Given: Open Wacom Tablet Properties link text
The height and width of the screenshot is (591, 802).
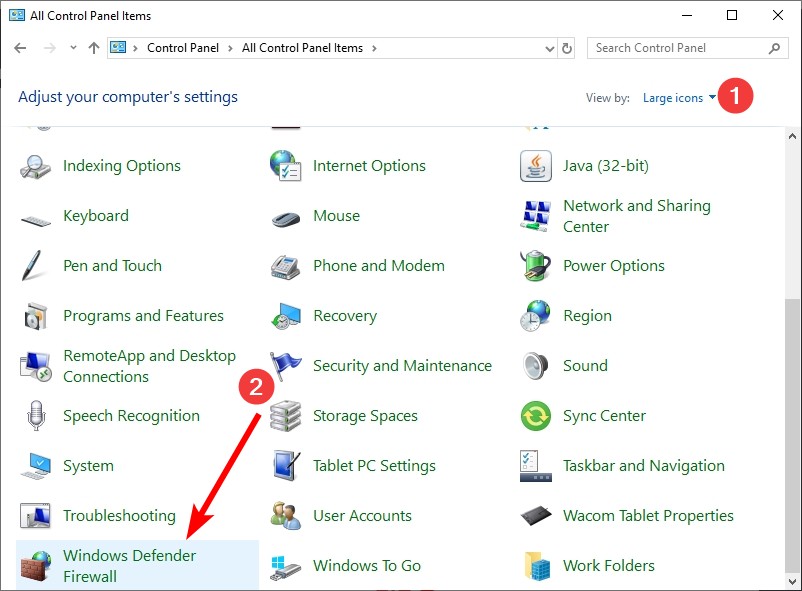Looking at the screenshot, I should point(648,515).
